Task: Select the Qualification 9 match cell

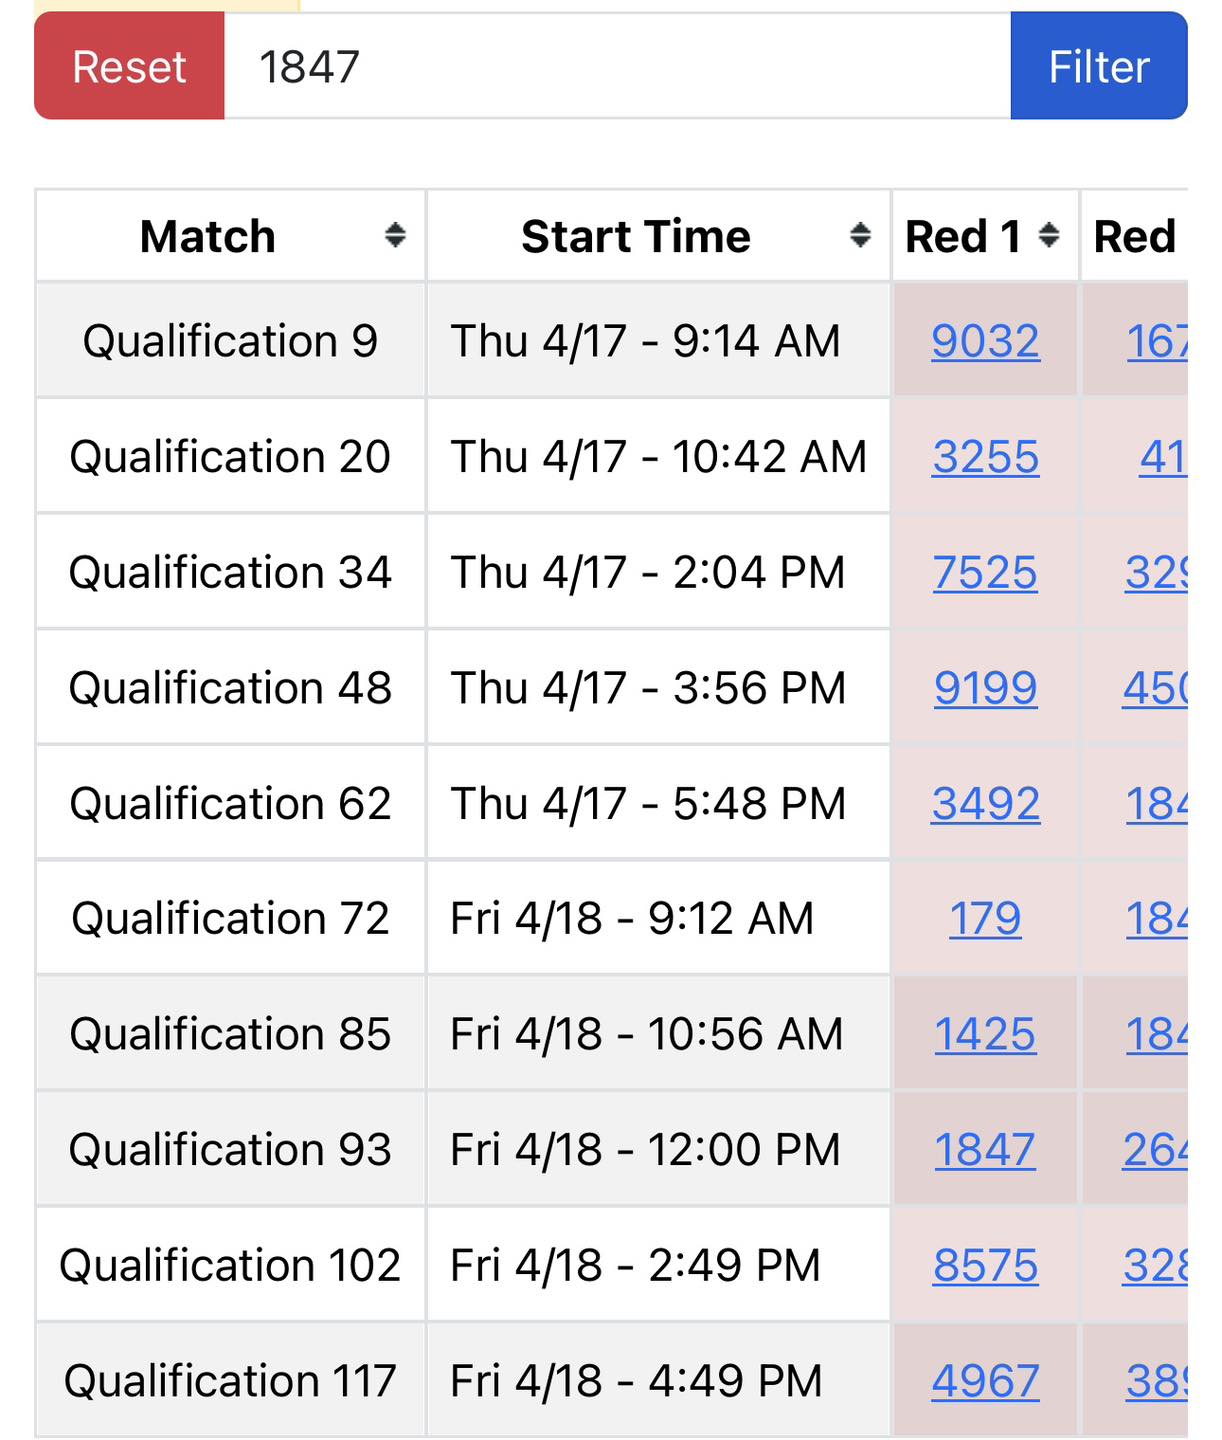Action: pyautogui.click(x=231, y=340)
